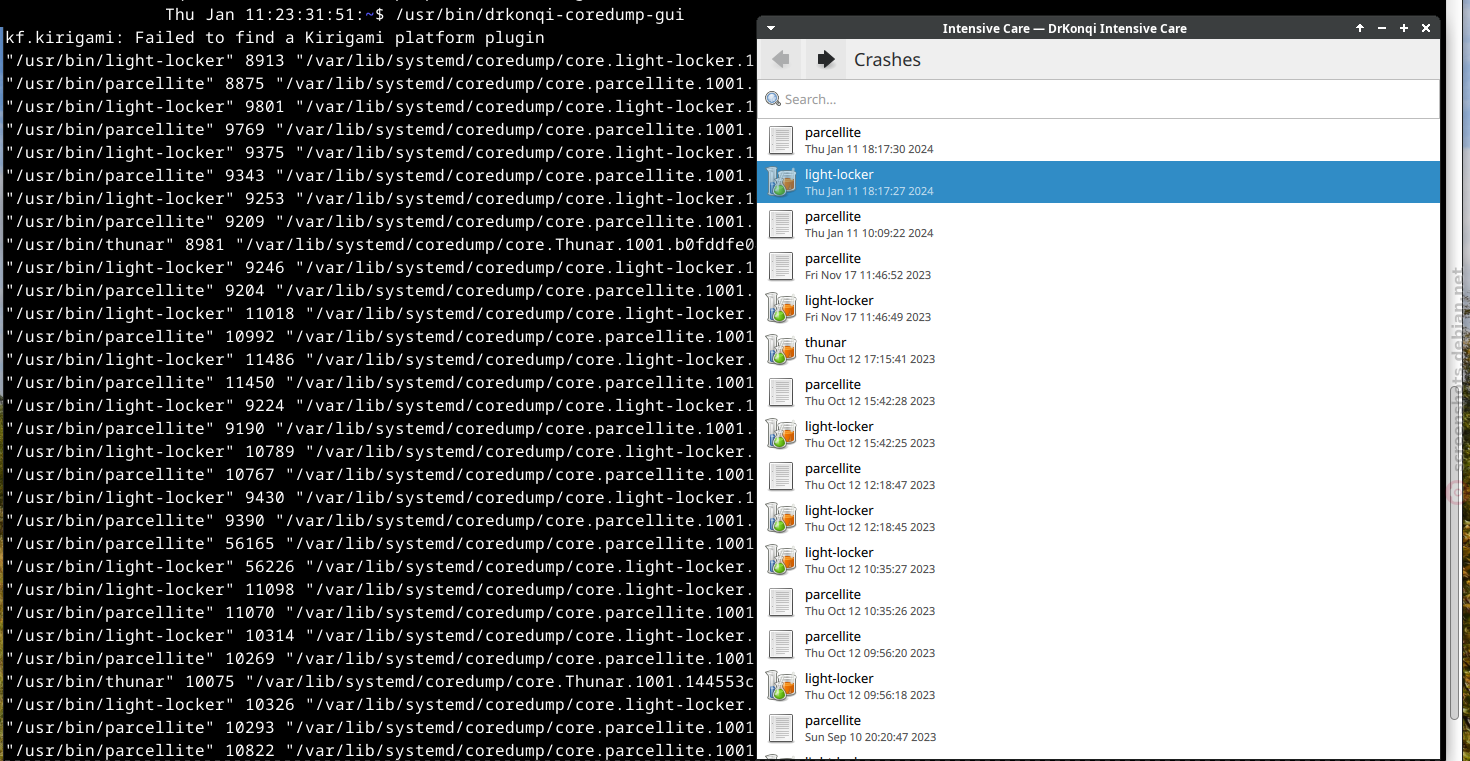
Task: Click terminal line for parcellite PID 11450
Action: point(380,383)
